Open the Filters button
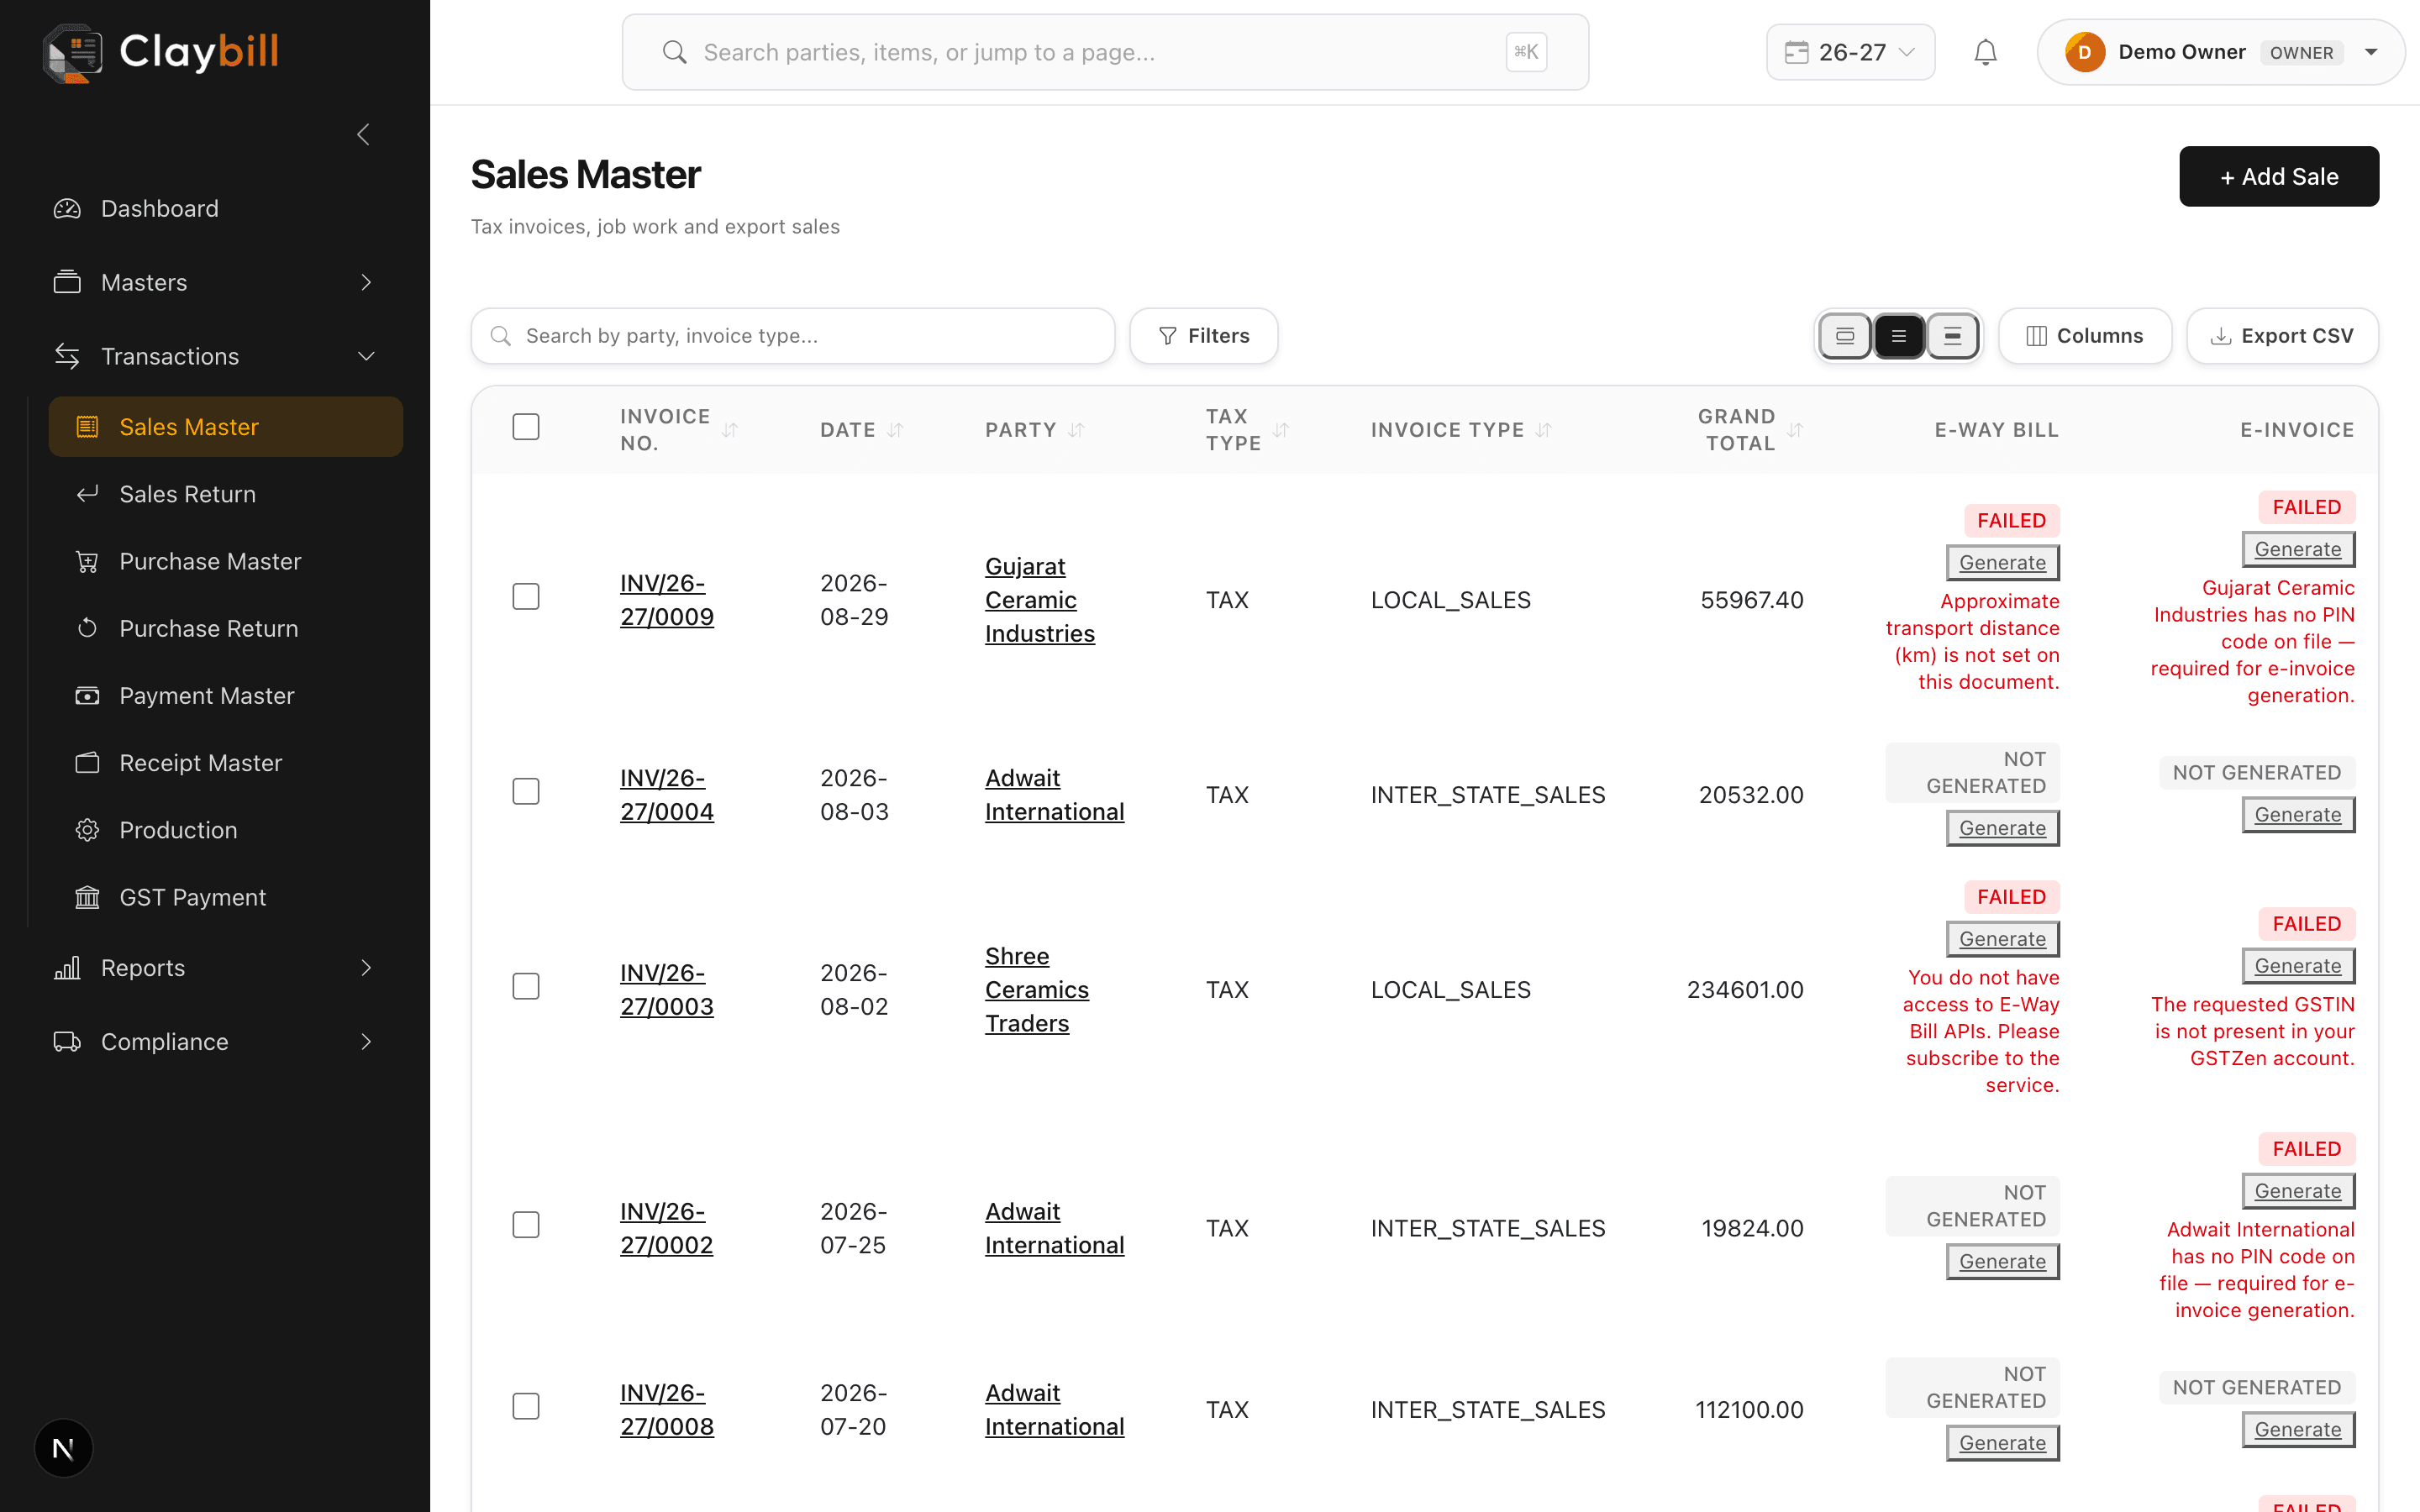Image resolution: width=2420 pixels, height=1512 pixels. pyautogui.click(x=1203, y=336)
